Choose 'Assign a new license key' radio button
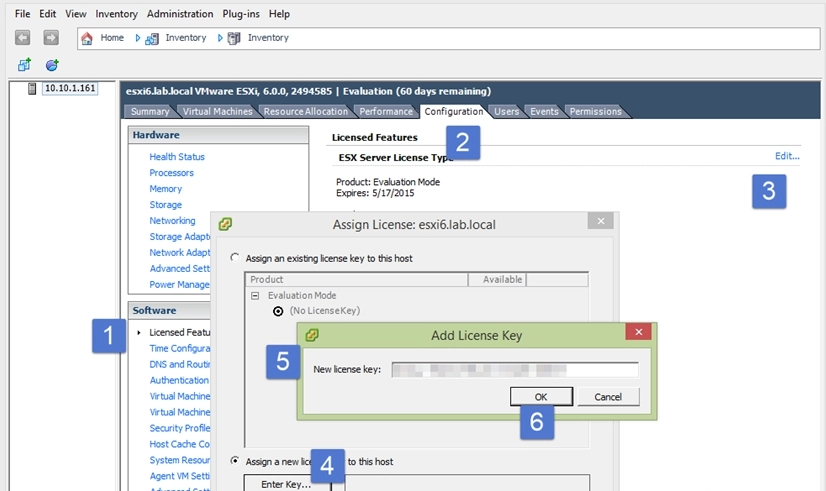This screenshot has height=491, width=826. pos(235,461)
